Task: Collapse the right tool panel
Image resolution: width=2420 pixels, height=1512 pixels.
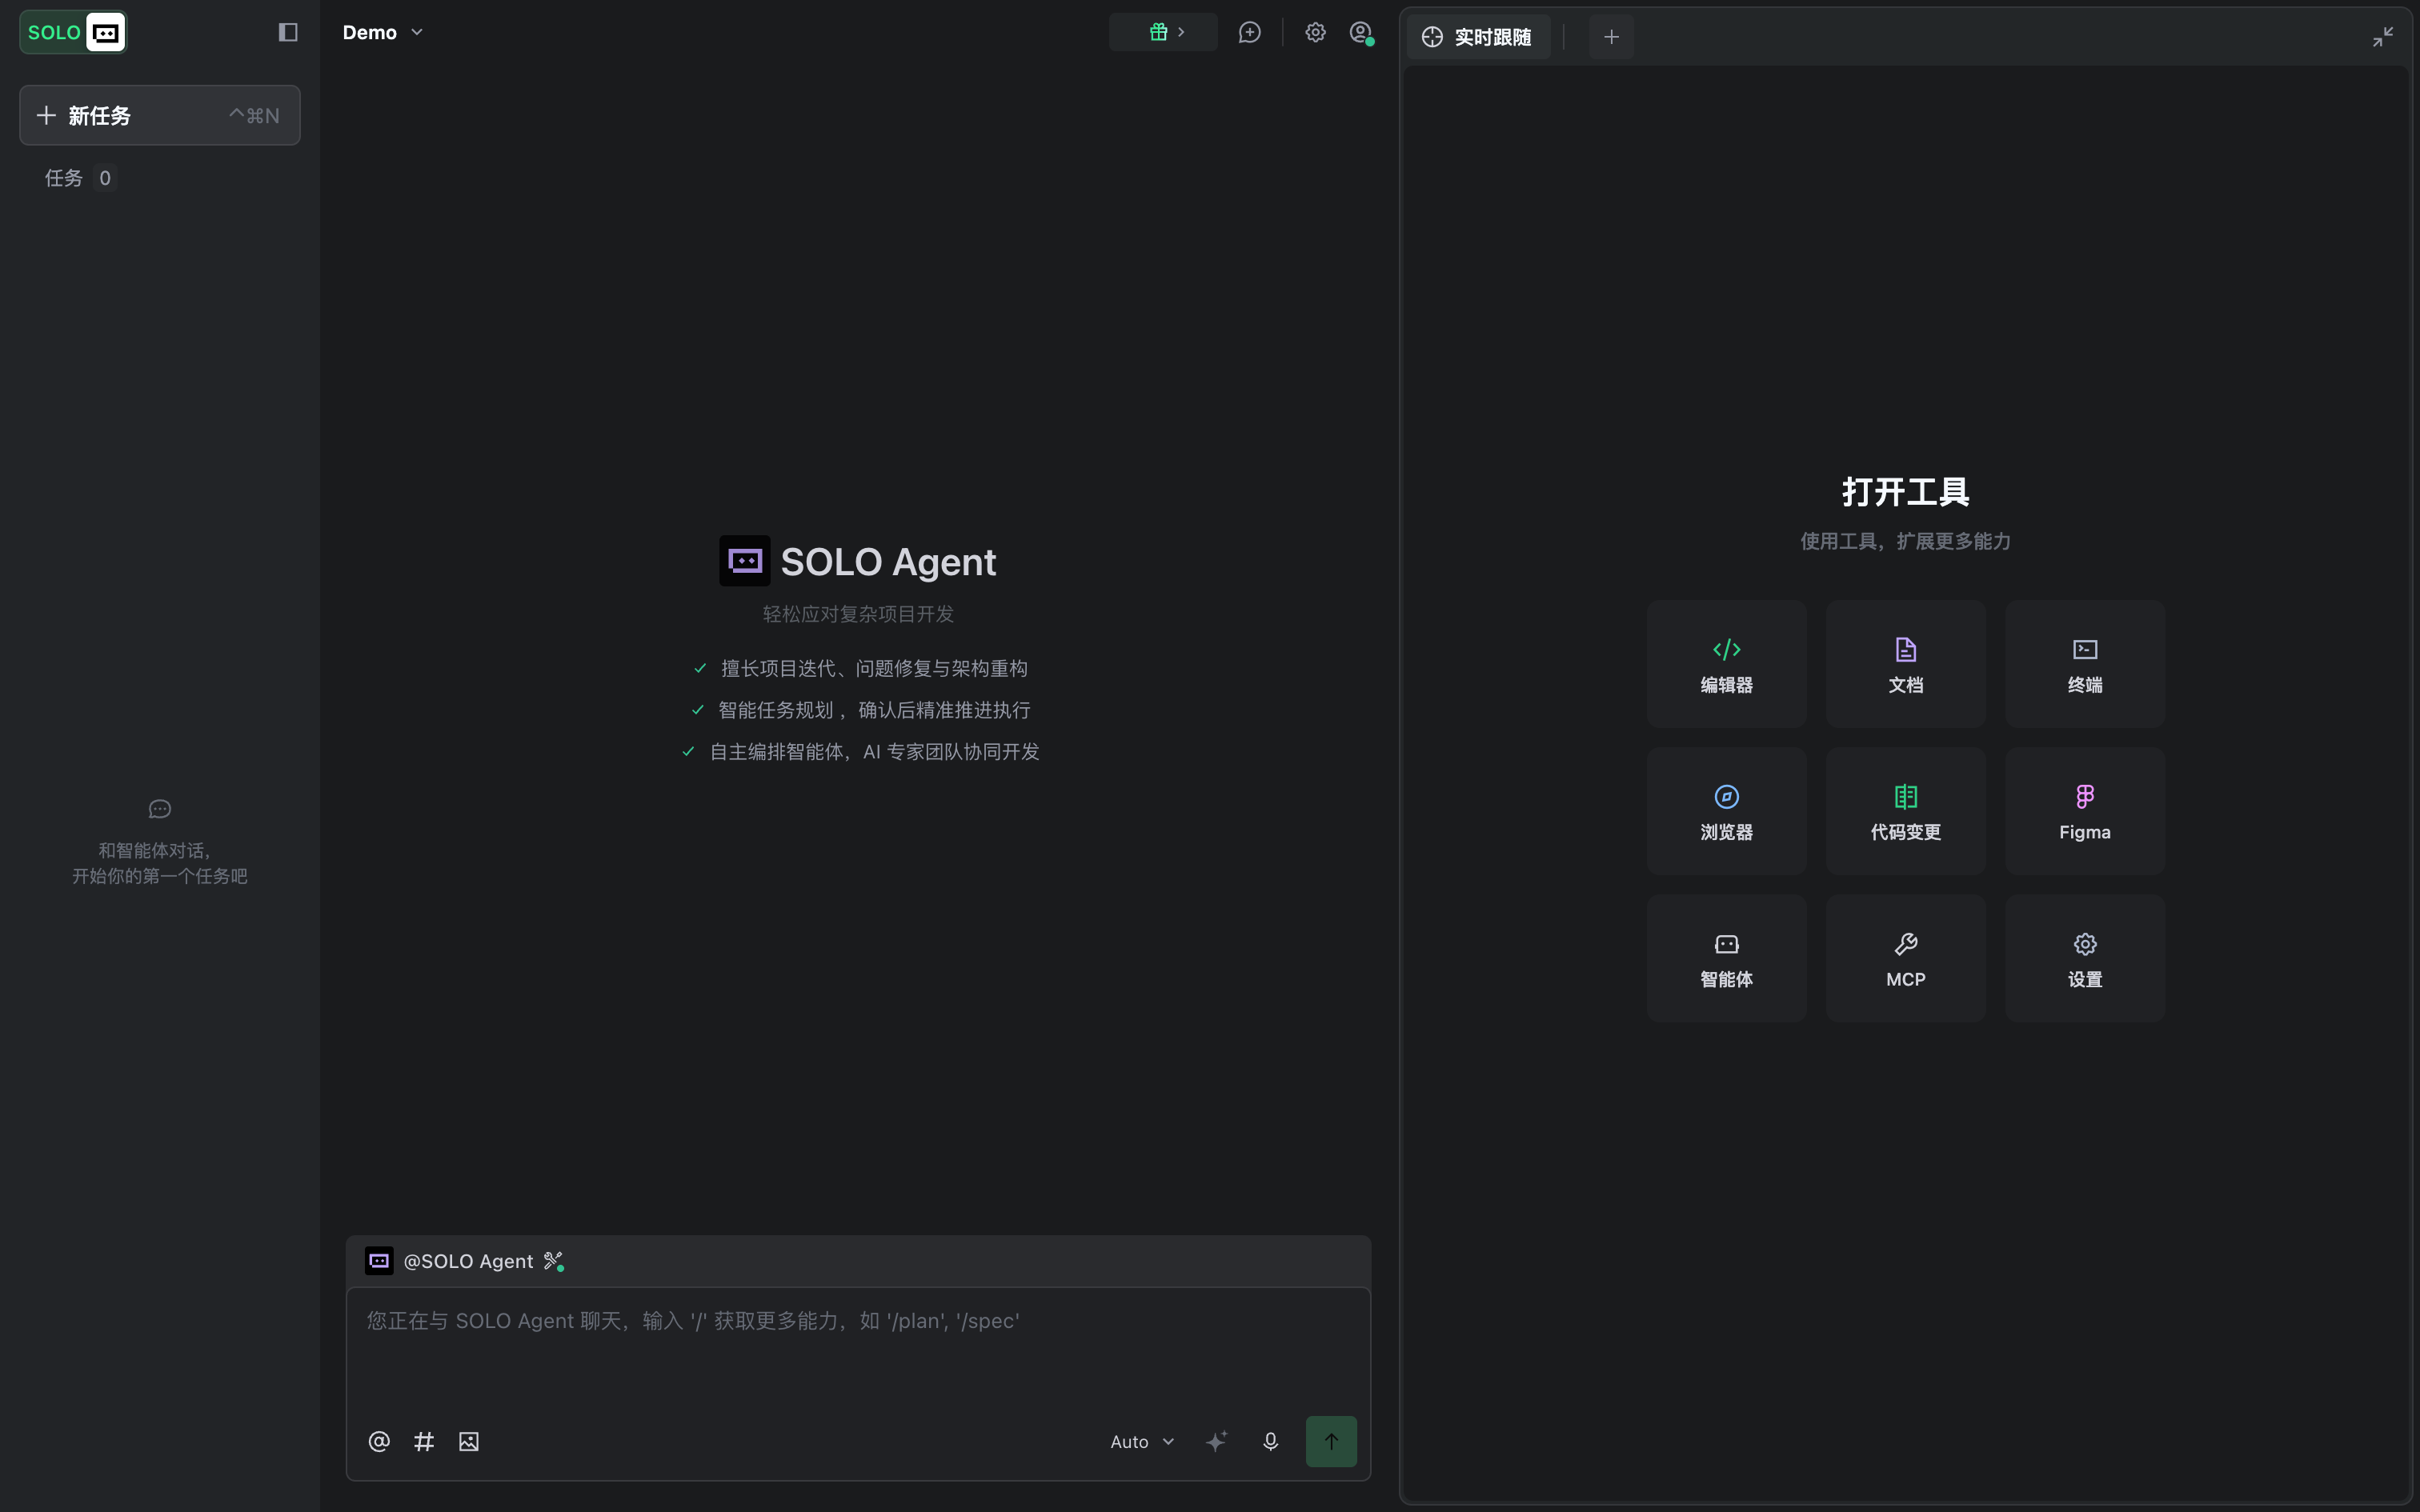Action: (2383, 37)
